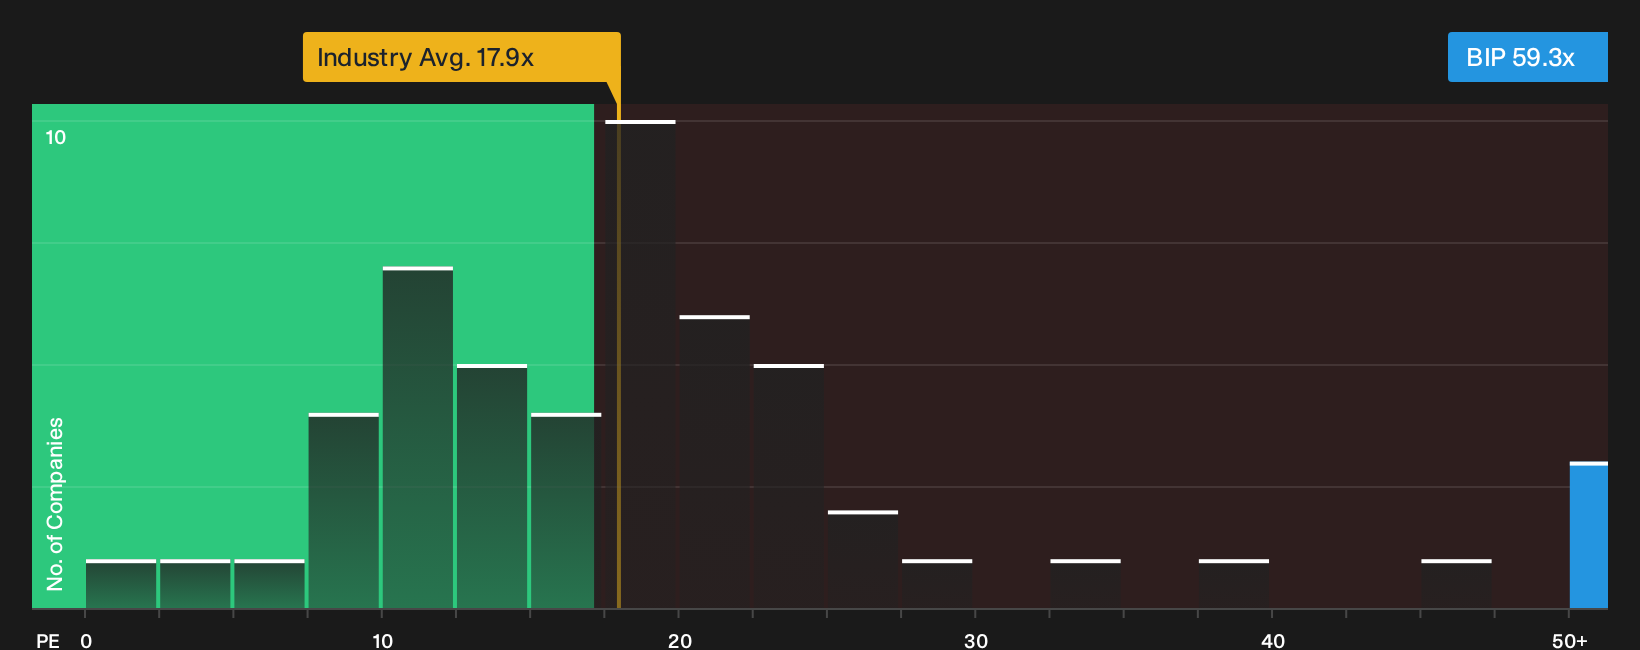Select the isolated bar at PE 32.5–35
The width and height of the screenshot is (1640, 650).
point(1085,584)
